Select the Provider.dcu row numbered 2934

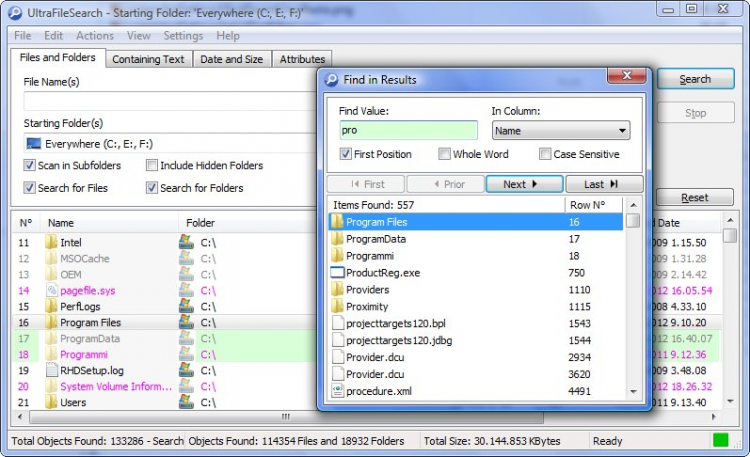(476, 357)
